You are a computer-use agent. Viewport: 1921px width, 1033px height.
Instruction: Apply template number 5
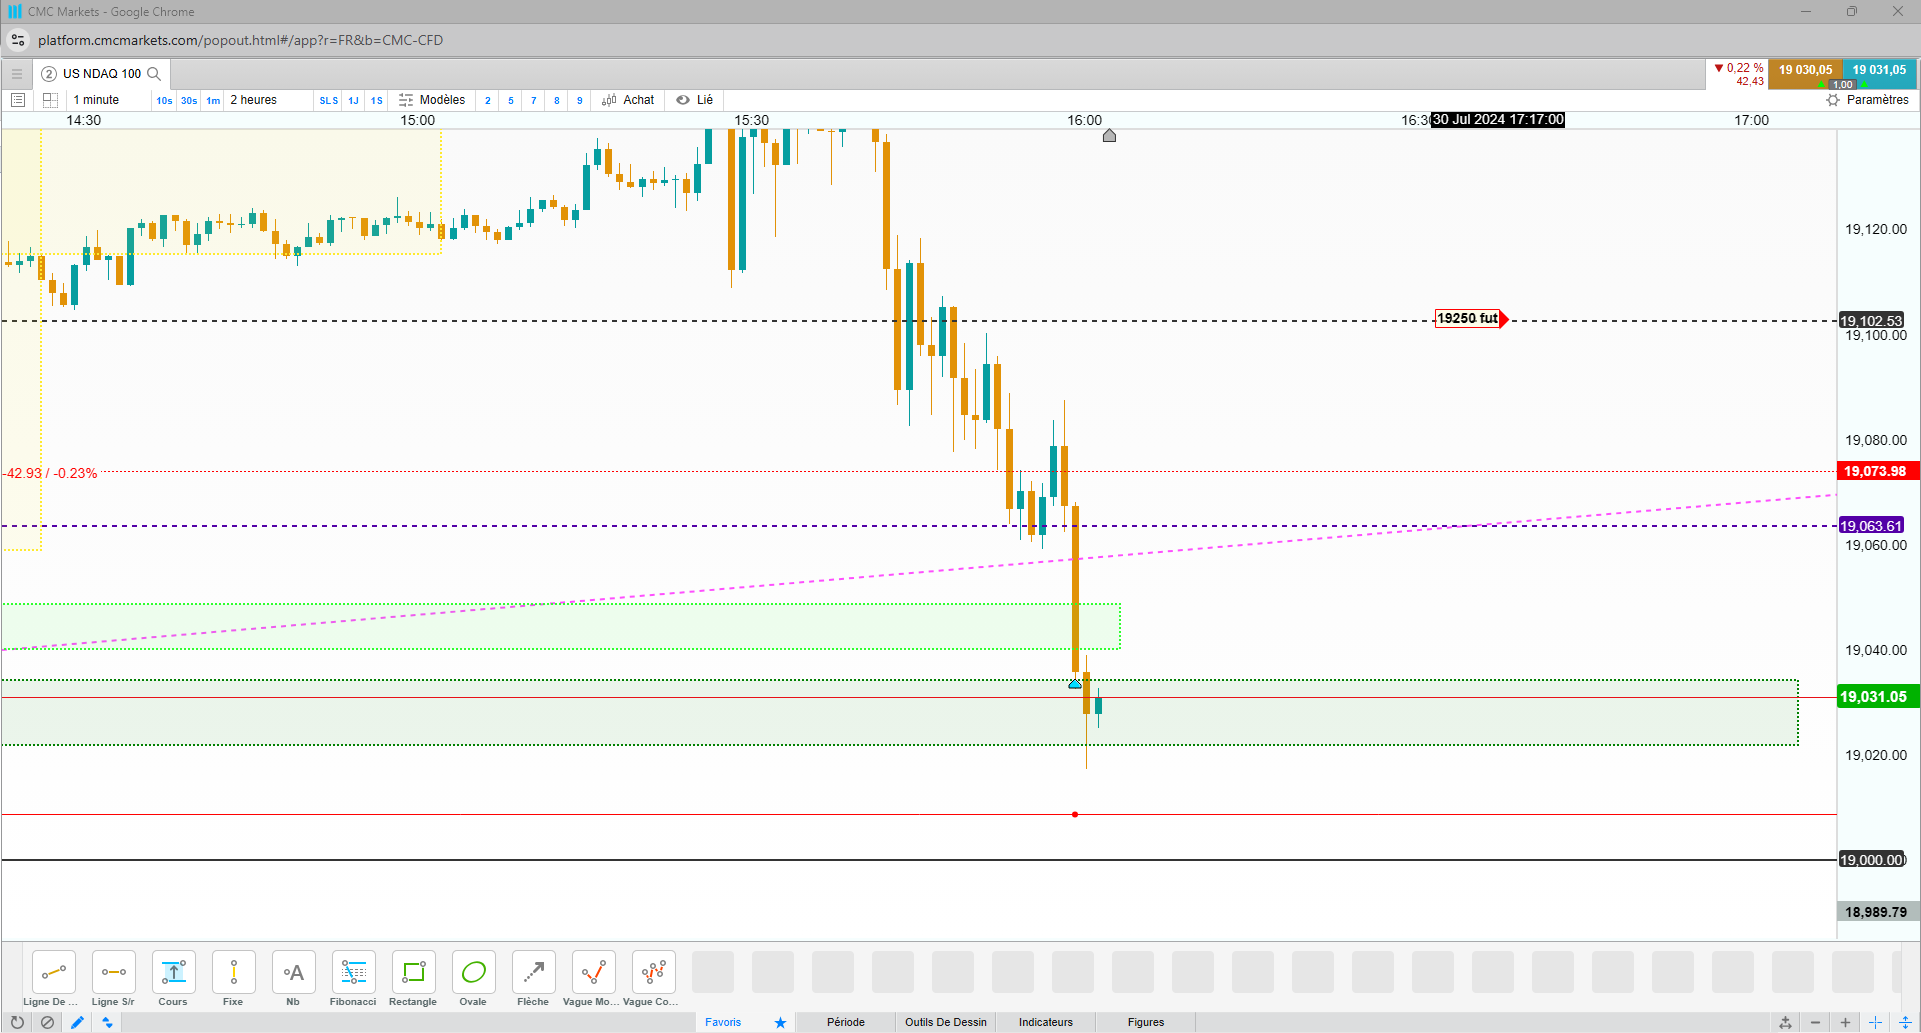click(511, 100)
